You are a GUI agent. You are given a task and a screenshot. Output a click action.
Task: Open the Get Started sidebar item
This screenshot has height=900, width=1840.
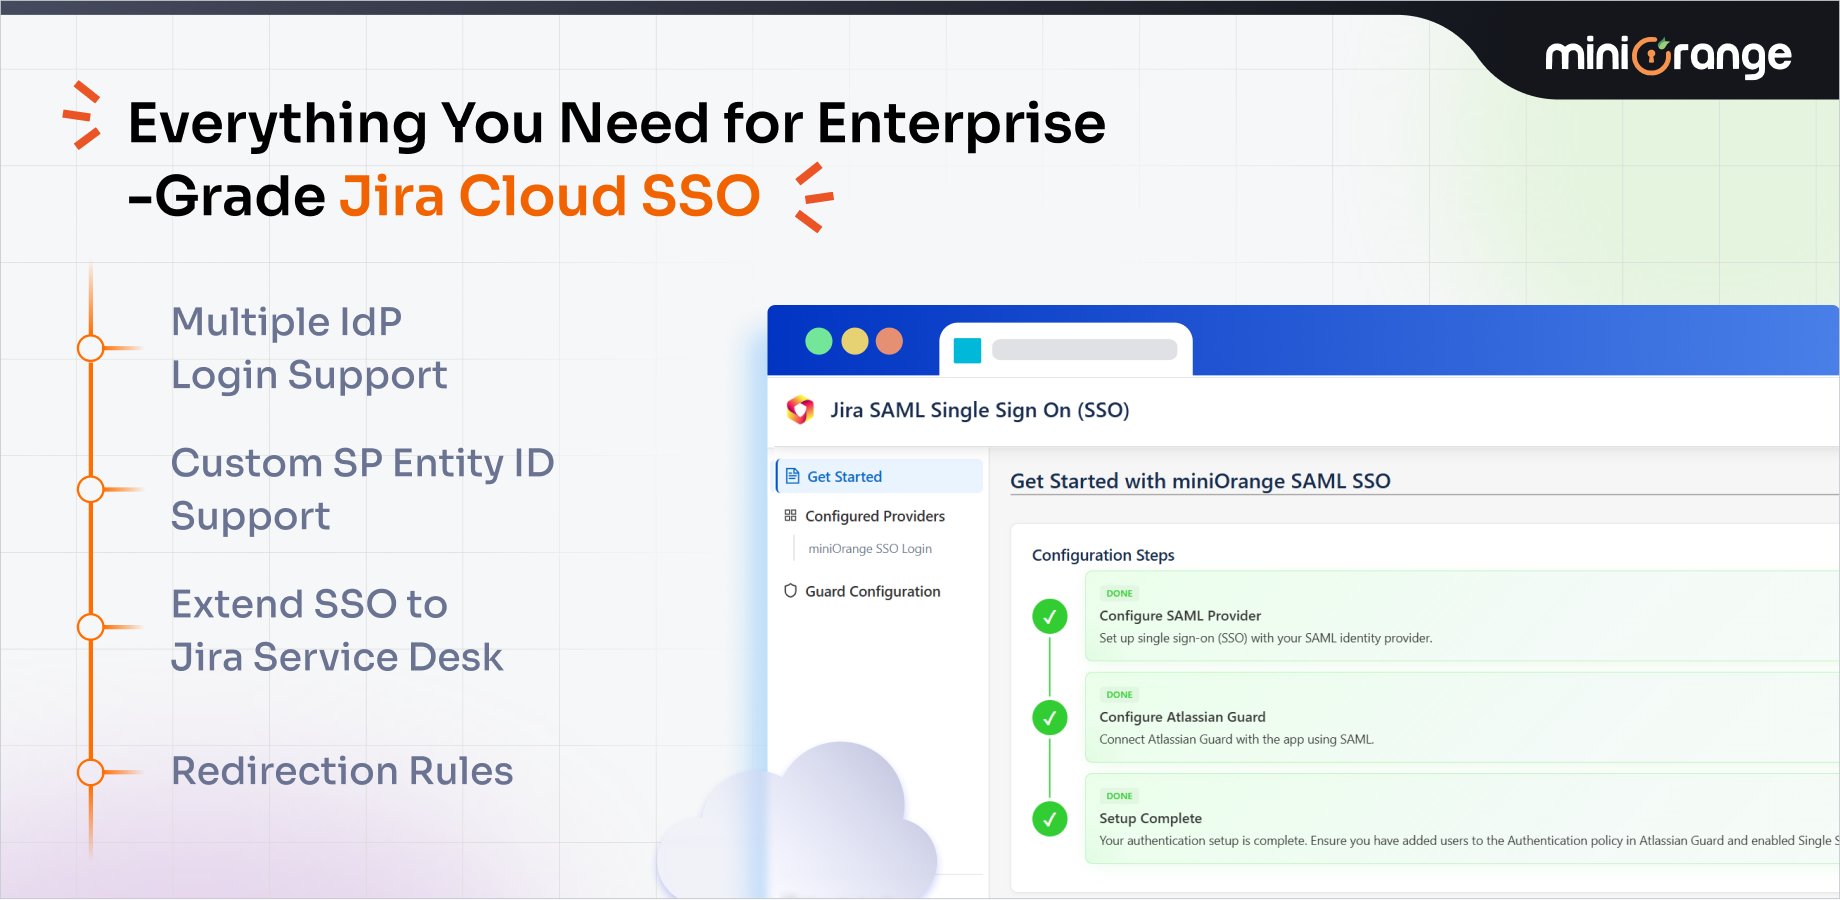click(x=879, y=477)
